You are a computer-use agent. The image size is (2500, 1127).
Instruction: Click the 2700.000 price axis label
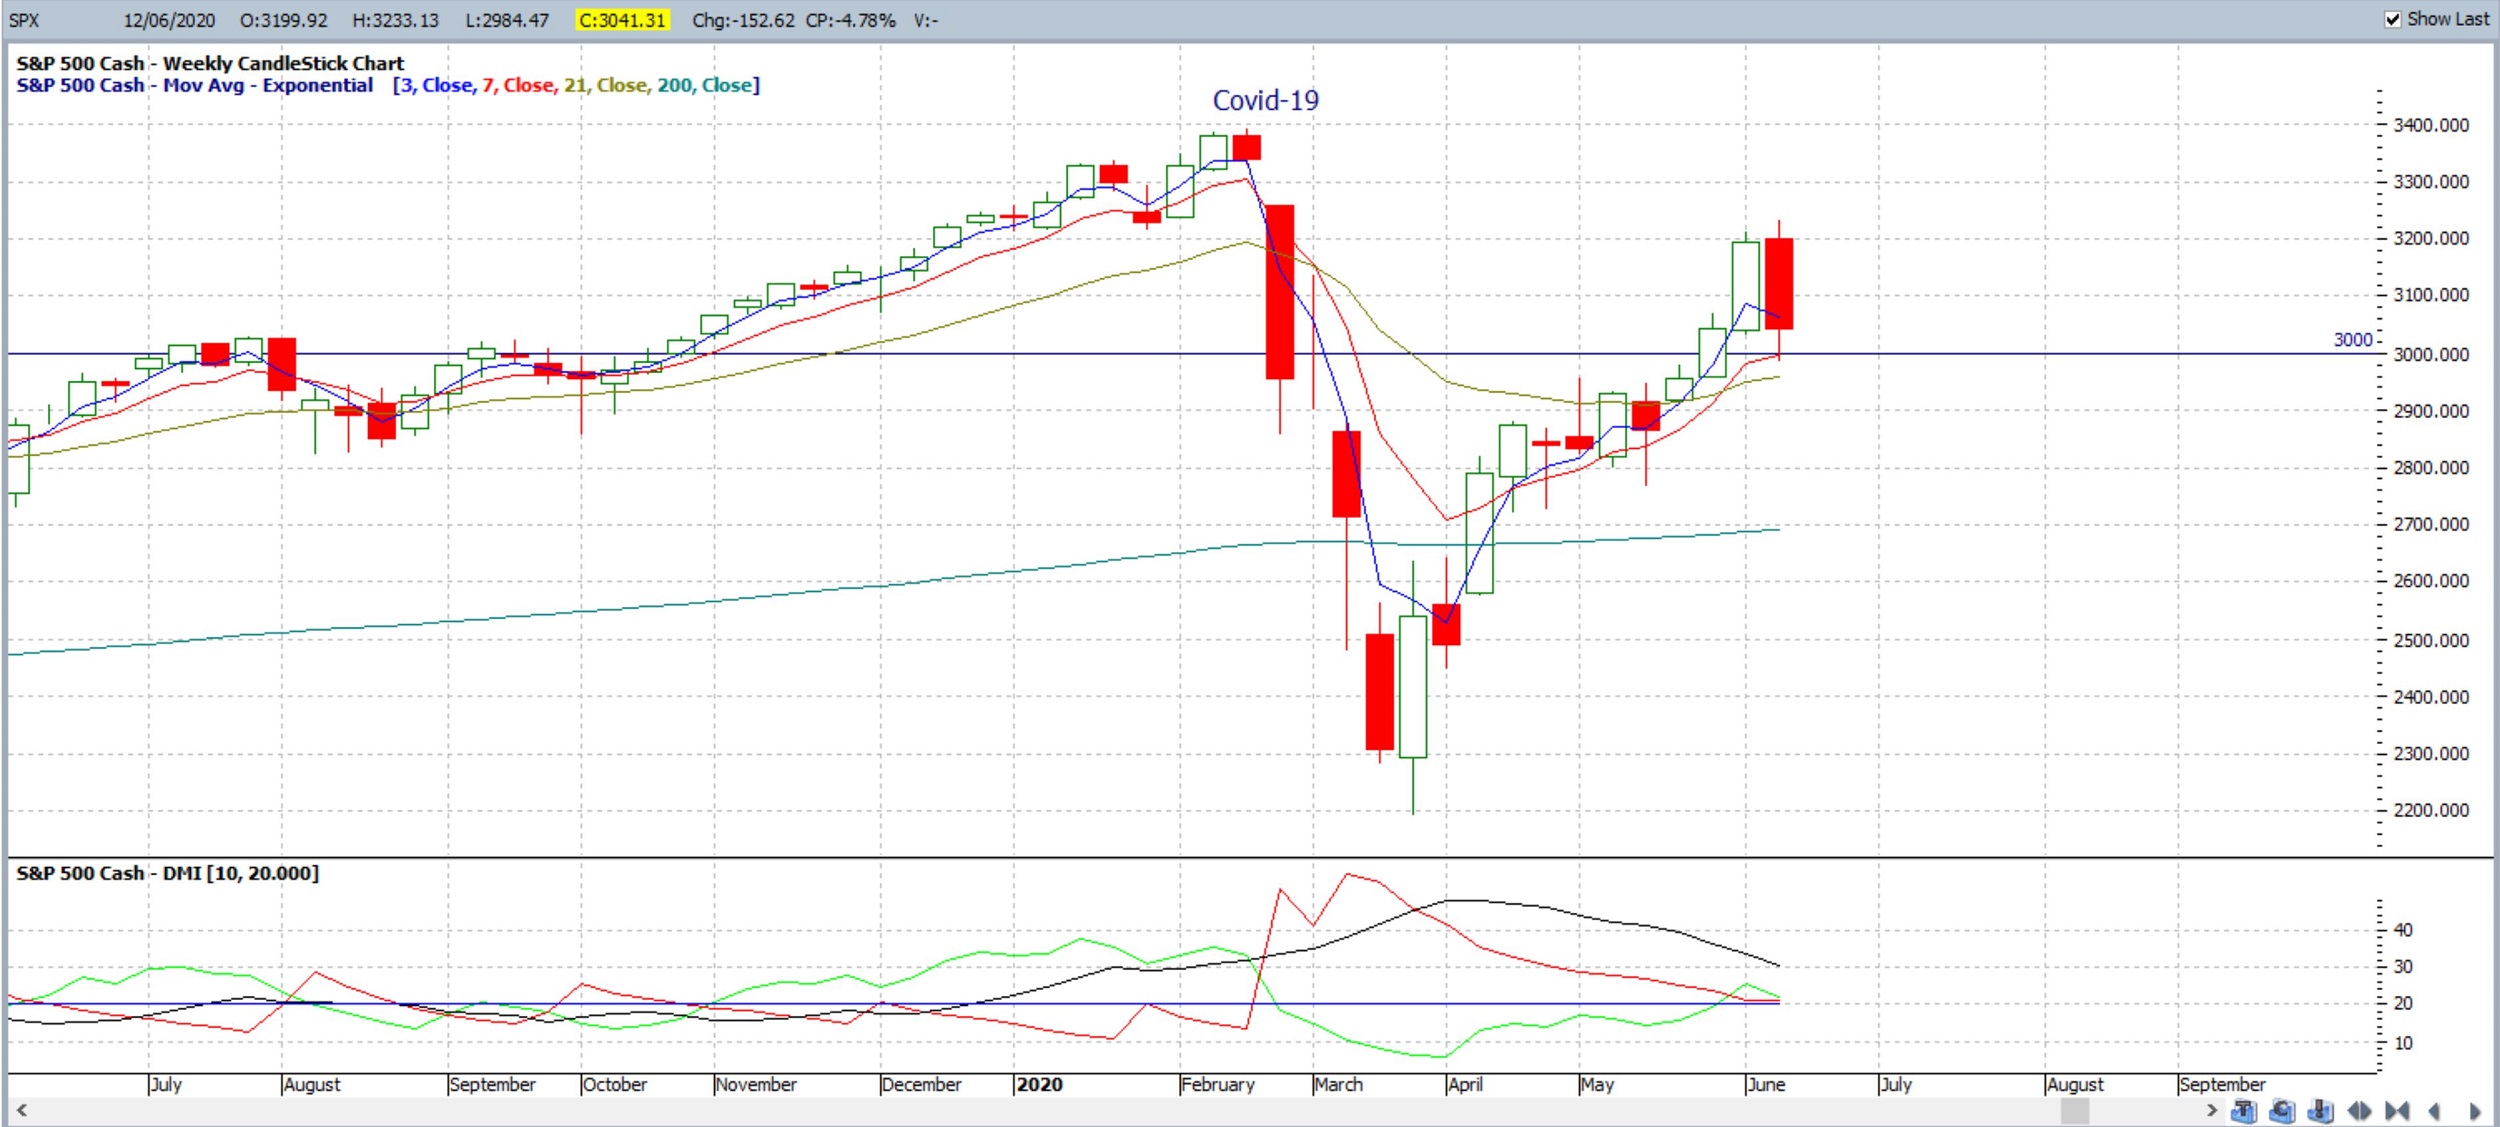[x=2431, y=524]
